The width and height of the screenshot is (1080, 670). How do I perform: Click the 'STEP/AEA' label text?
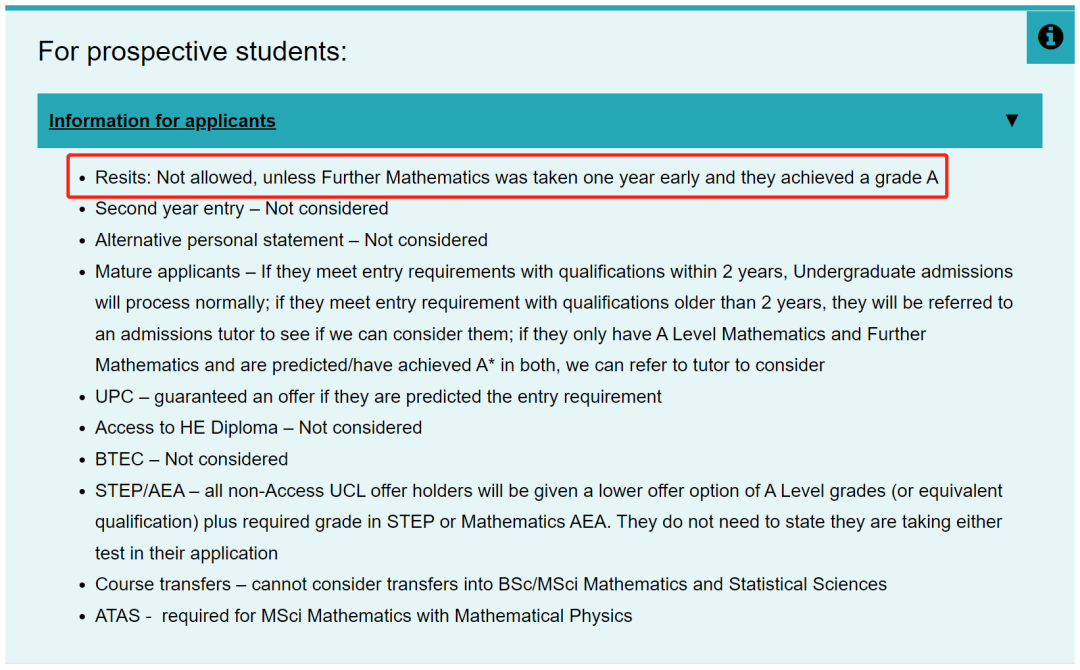(140, 491)
